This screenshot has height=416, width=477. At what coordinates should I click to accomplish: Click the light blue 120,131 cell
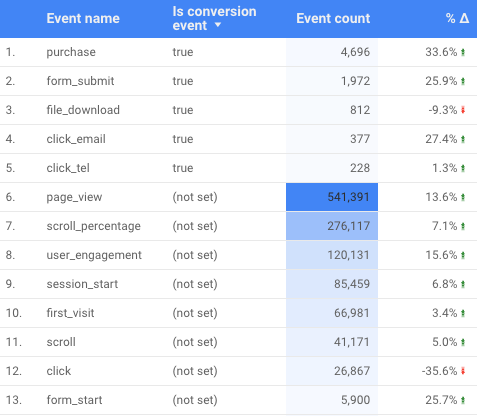coord(332,255)
